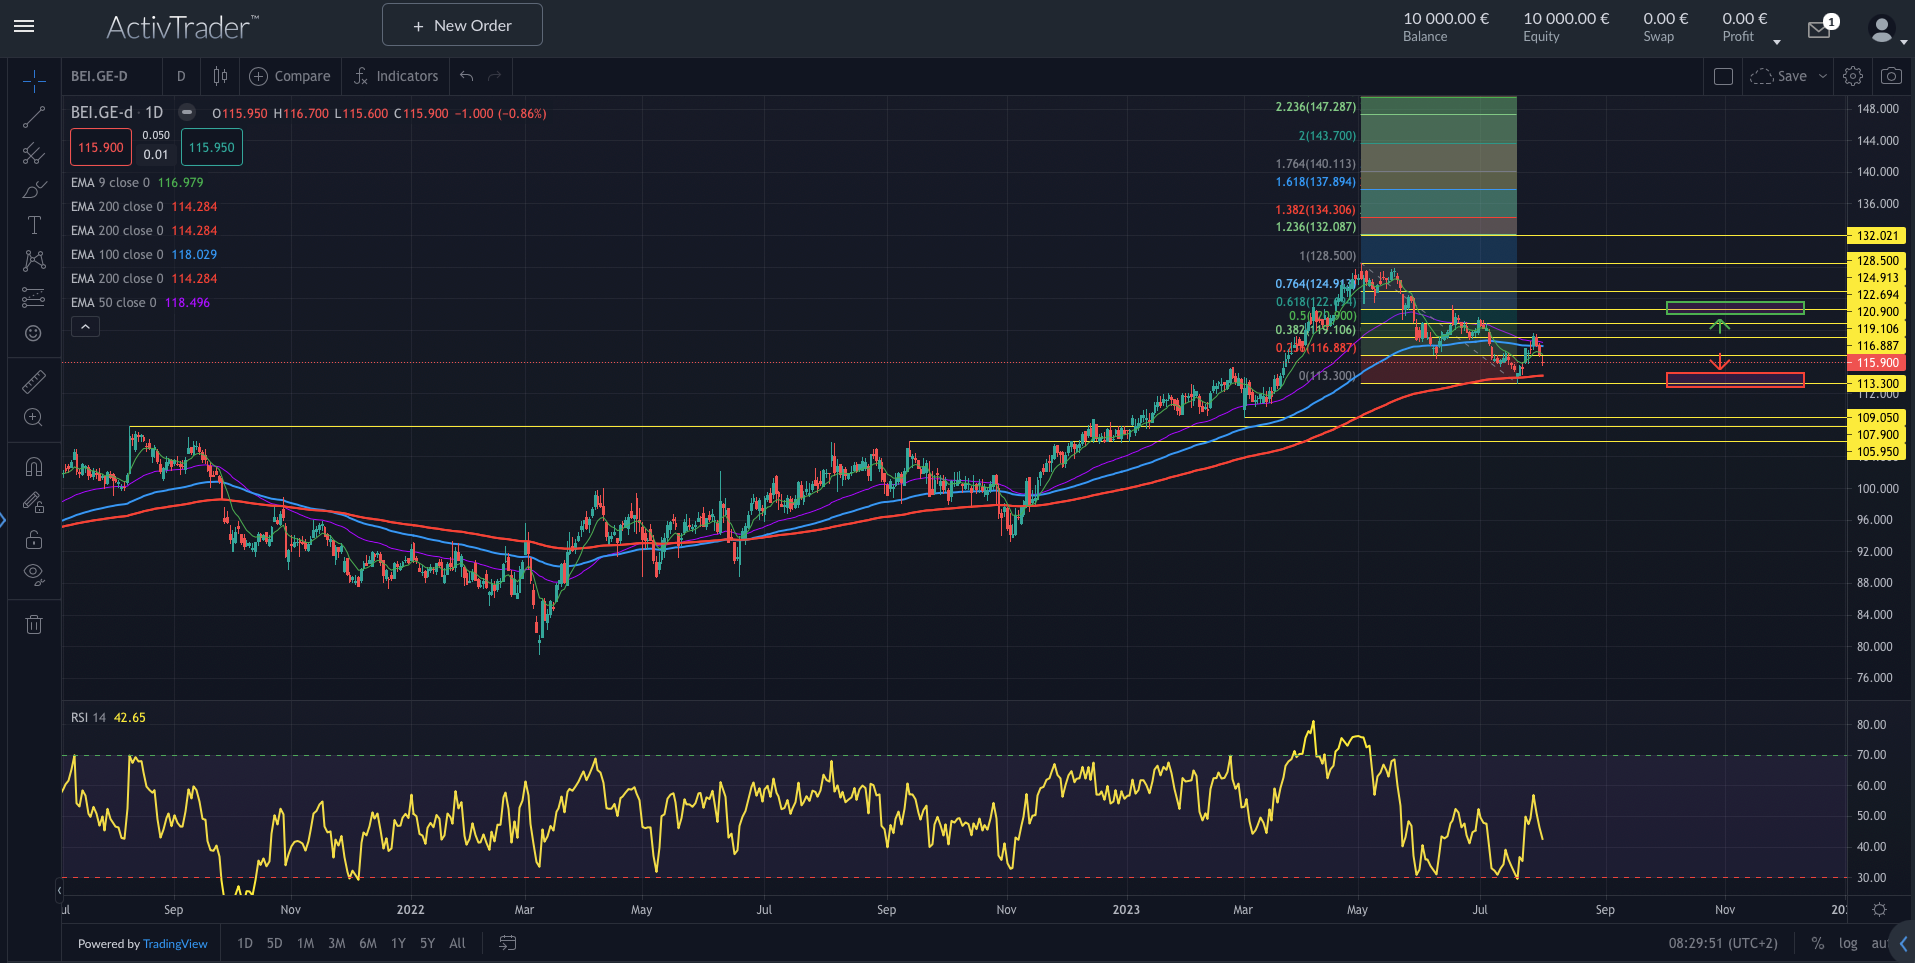1915x963 pixels.
Task: Click the New Order button
Action: click(462, 25)
